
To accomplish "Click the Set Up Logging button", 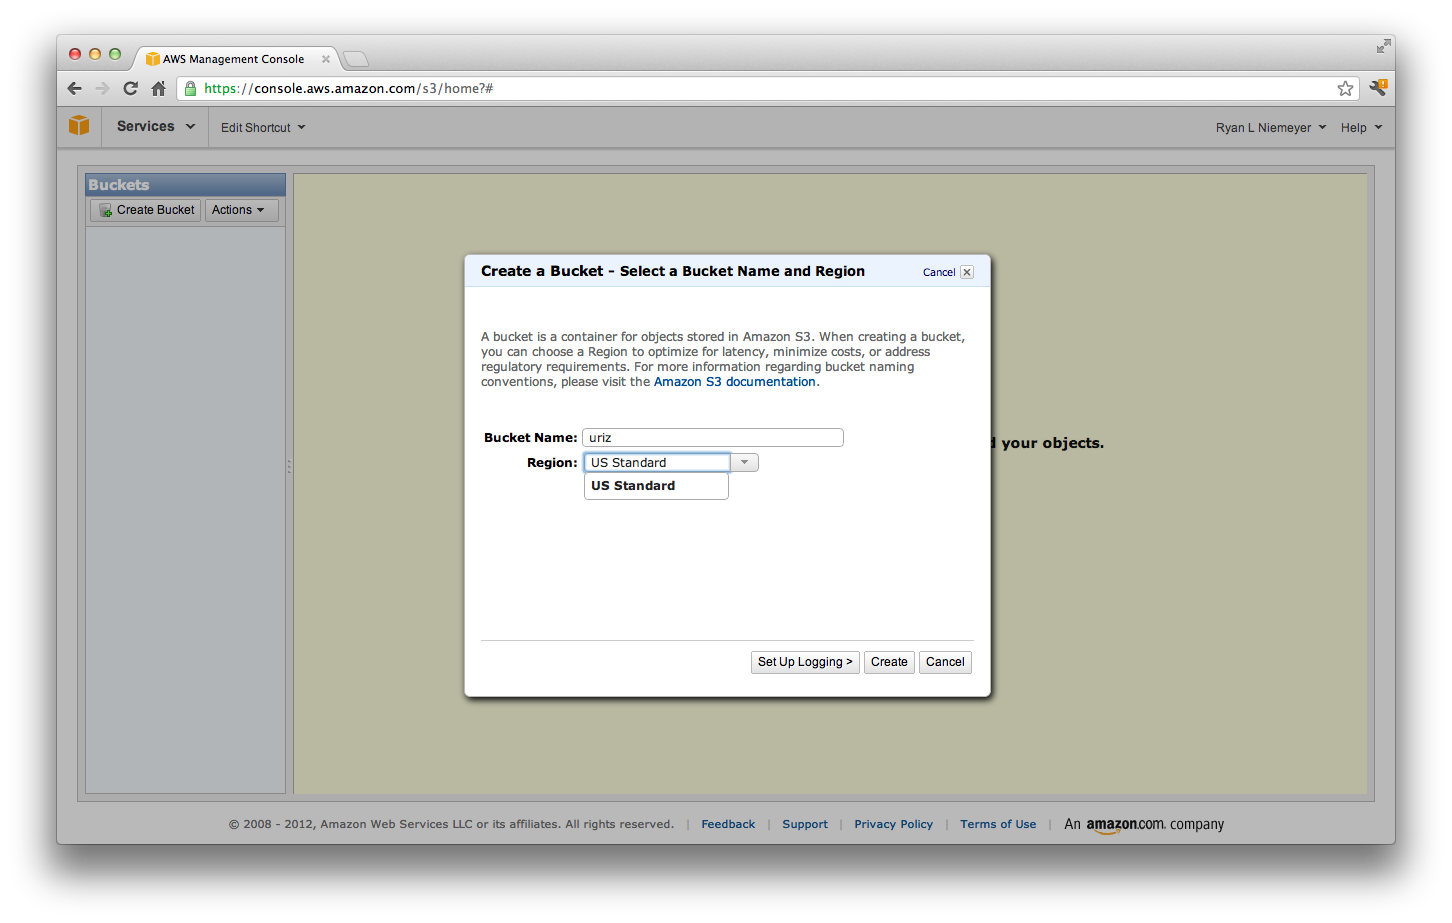I will 804,662.
